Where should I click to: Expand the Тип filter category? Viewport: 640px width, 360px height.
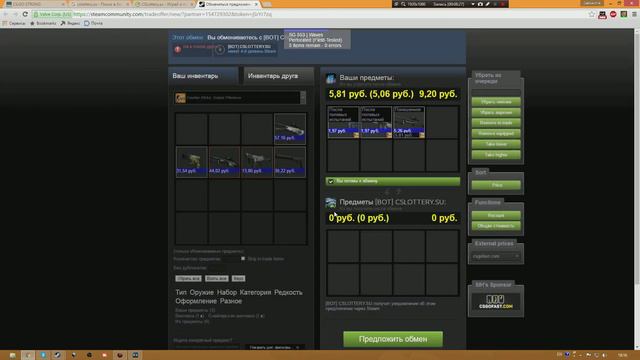(181, 292)
